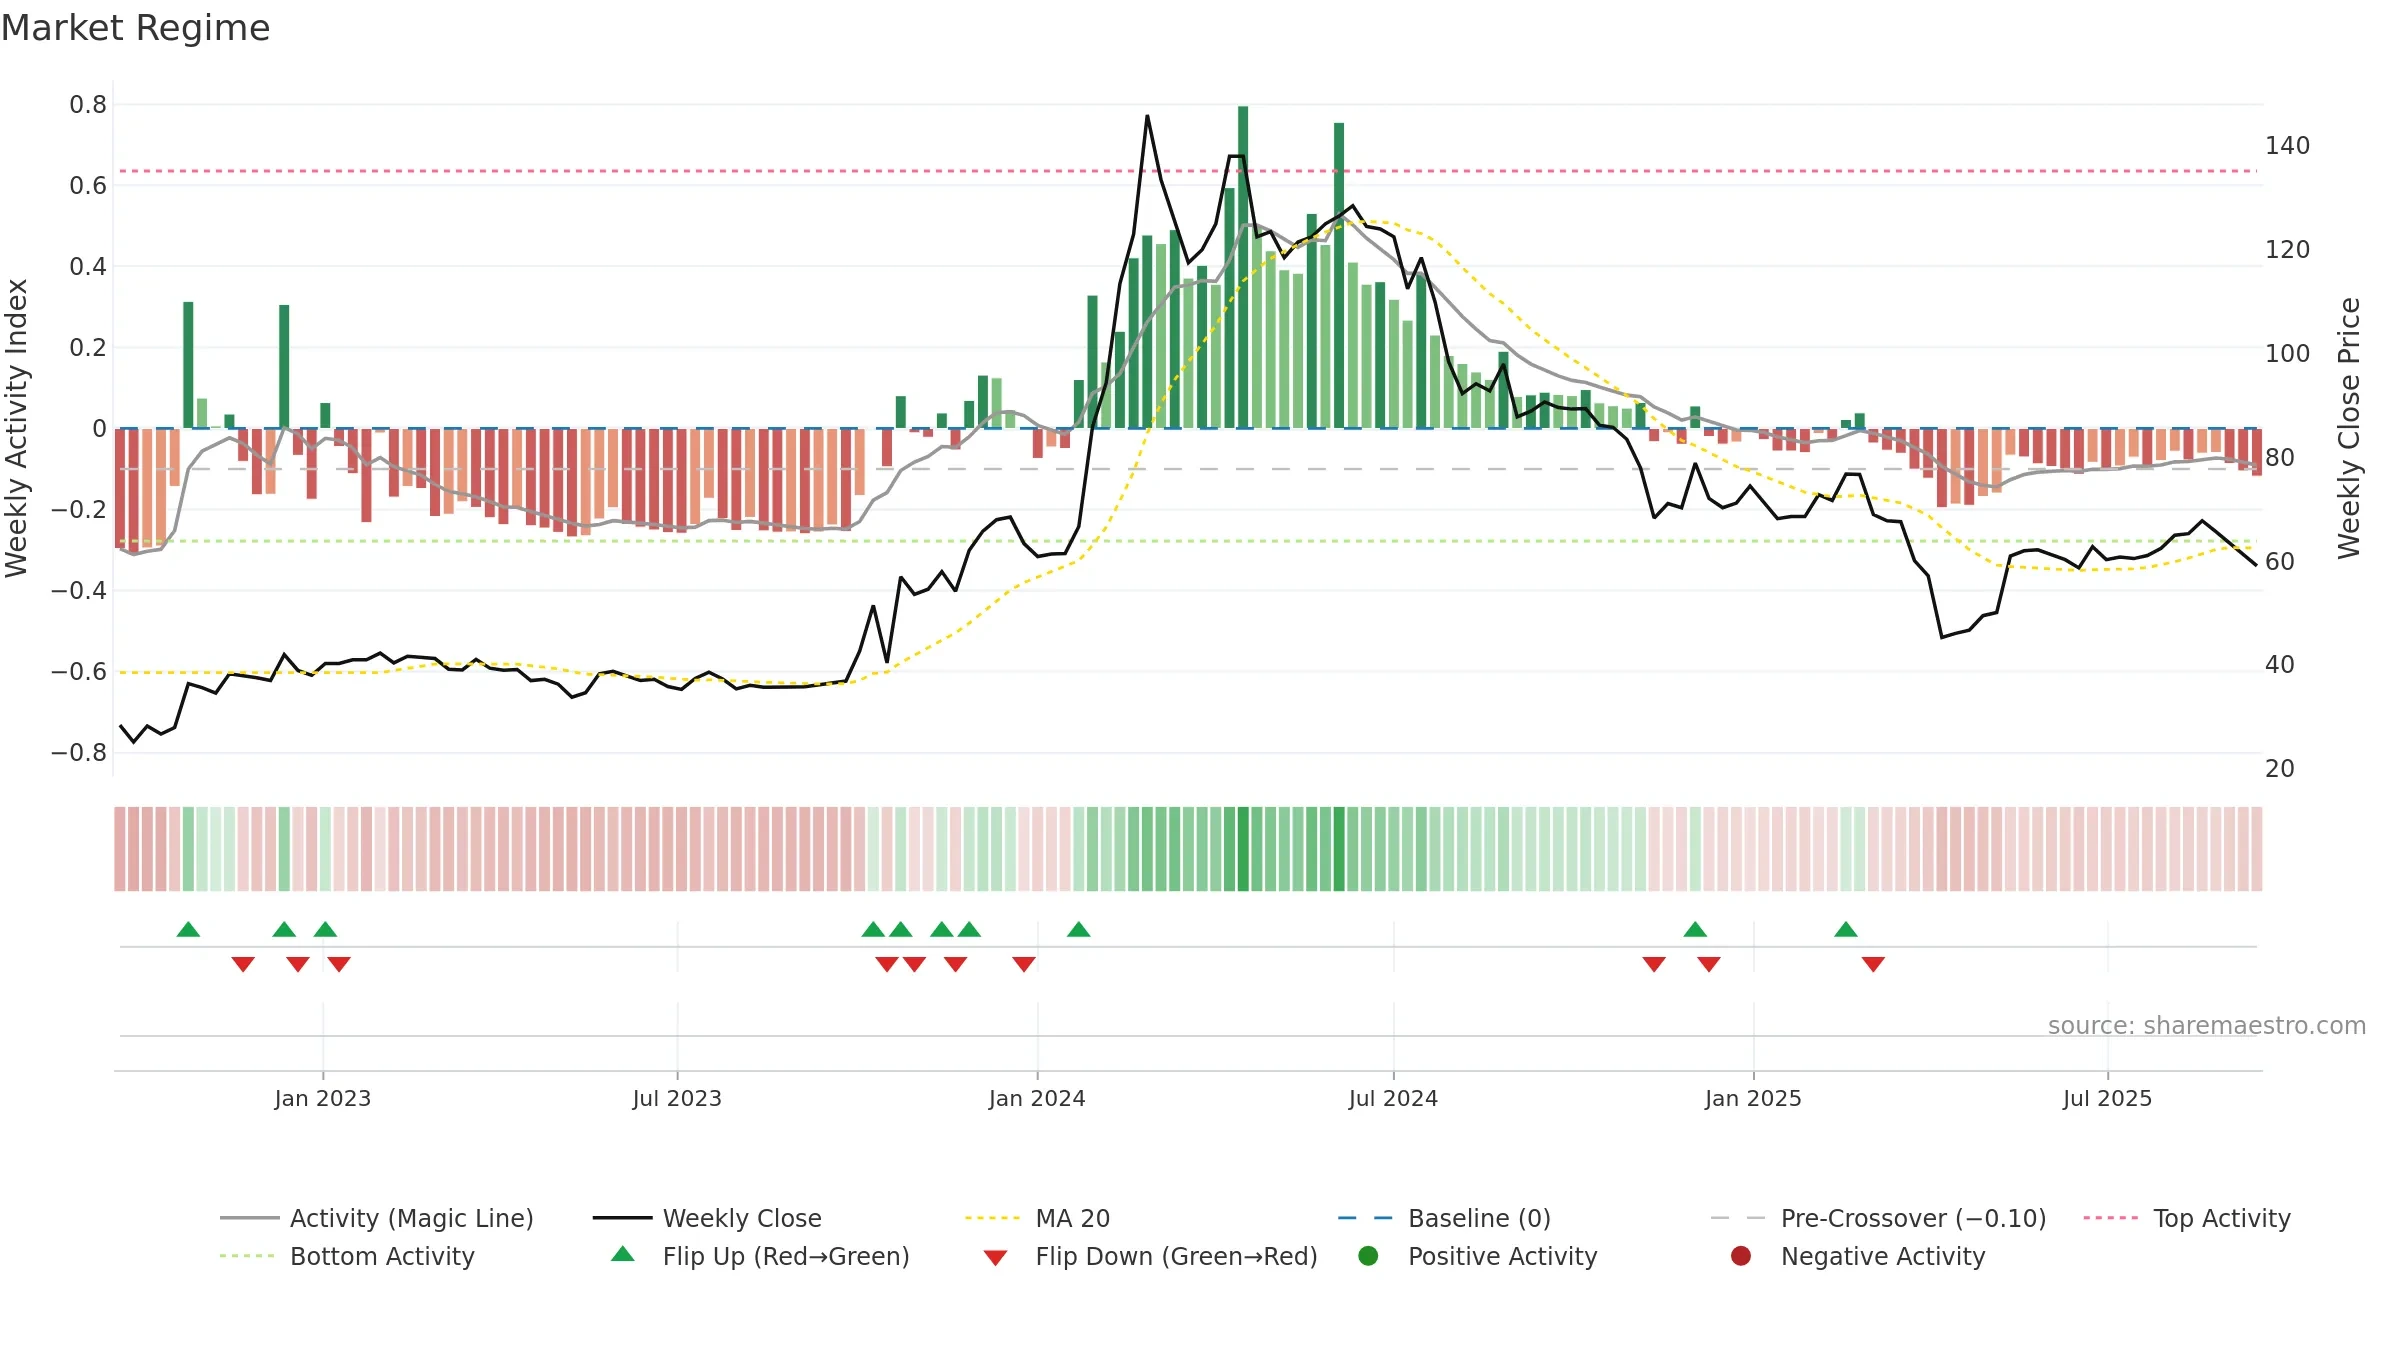Click the tallest green activity bar
This screenshot has height=1350, width=2400.
pyautogui.click(x=1243, y=267)
